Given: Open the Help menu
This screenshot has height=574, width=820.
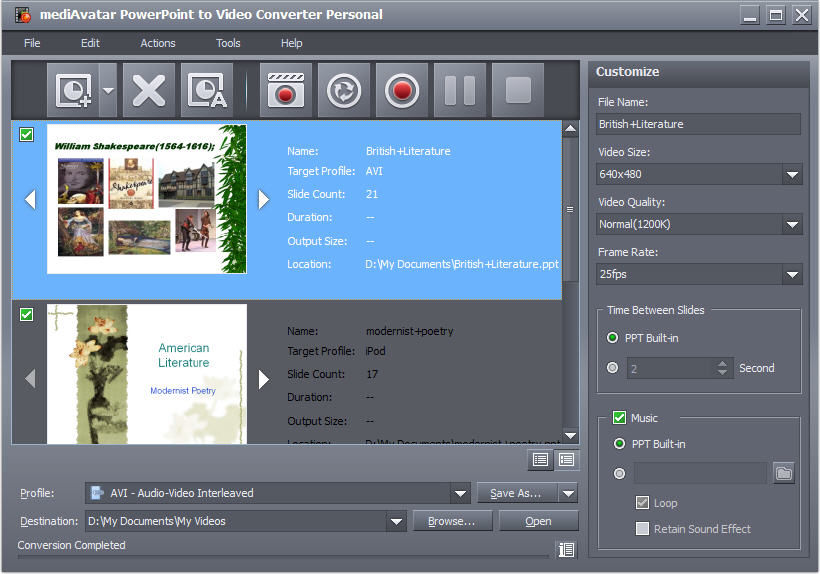Looking at the screenshot, I should point(291,43).
